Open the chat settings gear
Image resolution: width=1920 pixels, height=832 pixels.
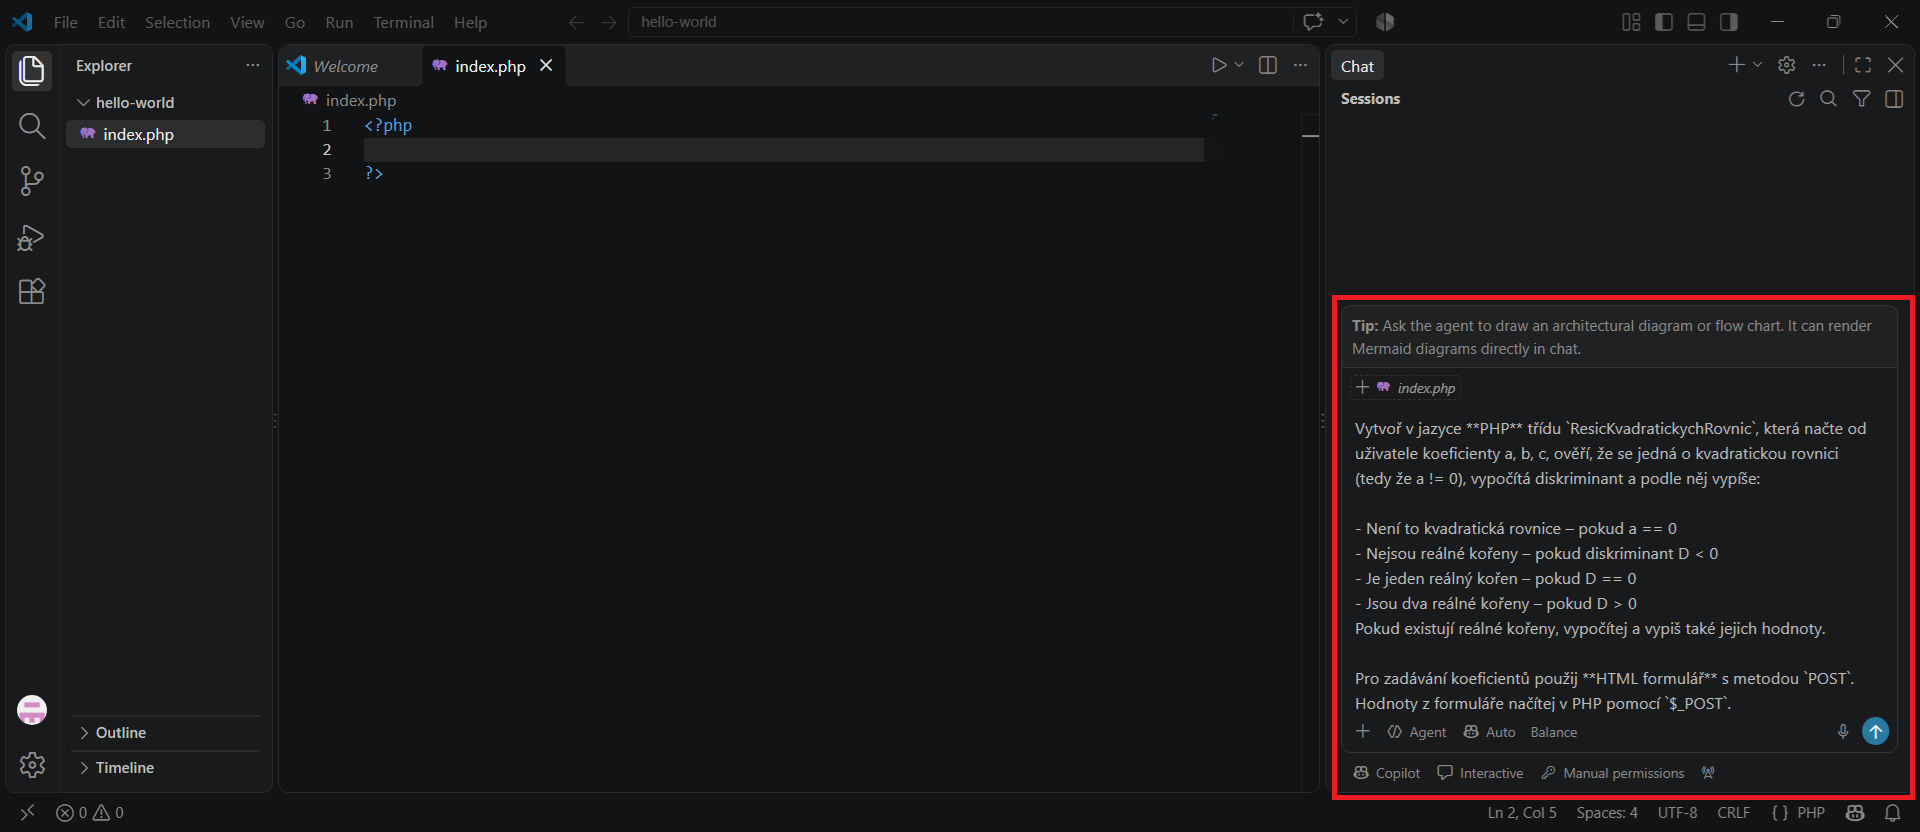click(1787, 65)
